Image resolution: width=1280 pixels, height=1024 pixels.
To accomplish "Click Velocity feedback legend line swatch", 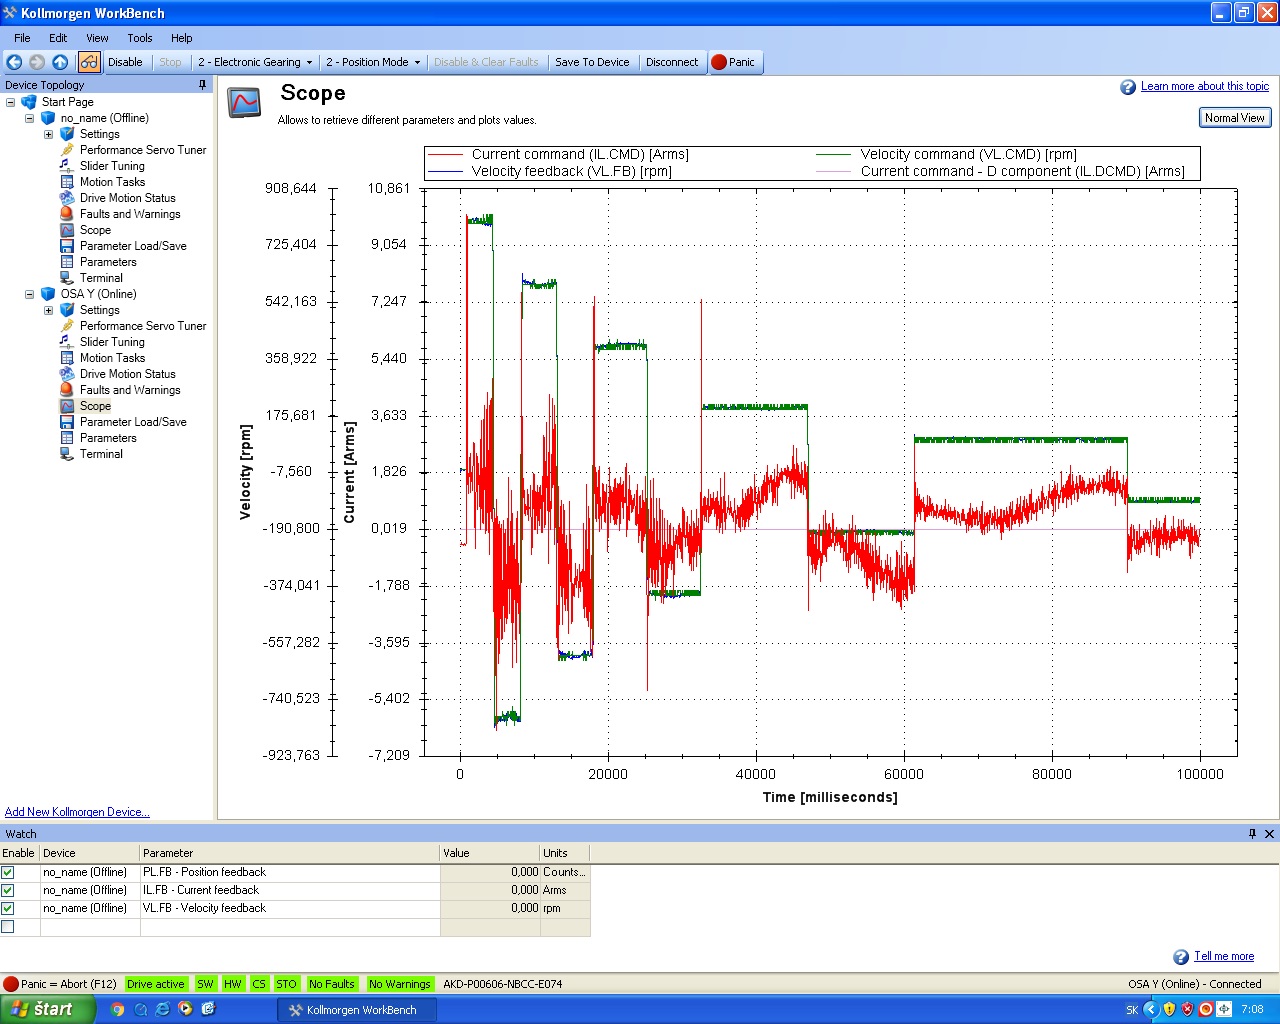I will pos(445,172).
